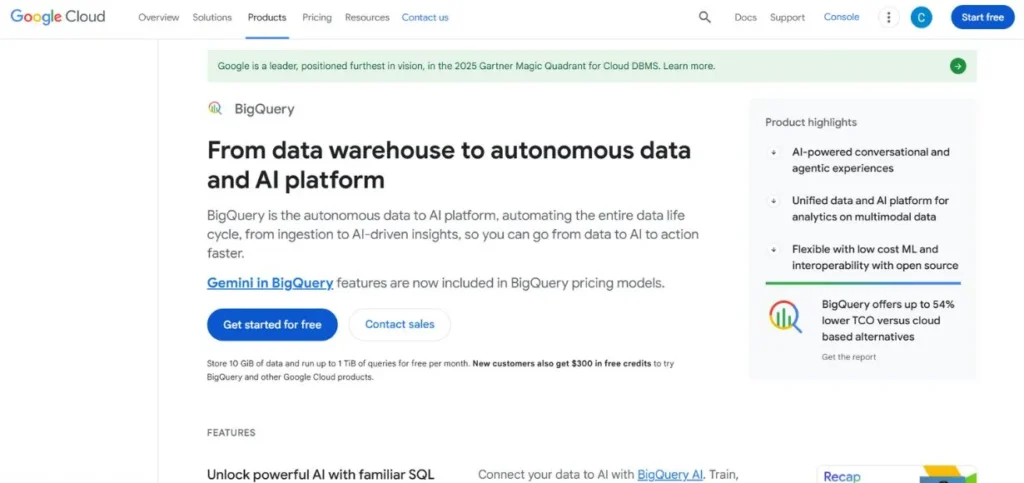Click the BigQuery TCO report icon
The width and height of the screenshot is (1024, 483).
coord(785,317)
